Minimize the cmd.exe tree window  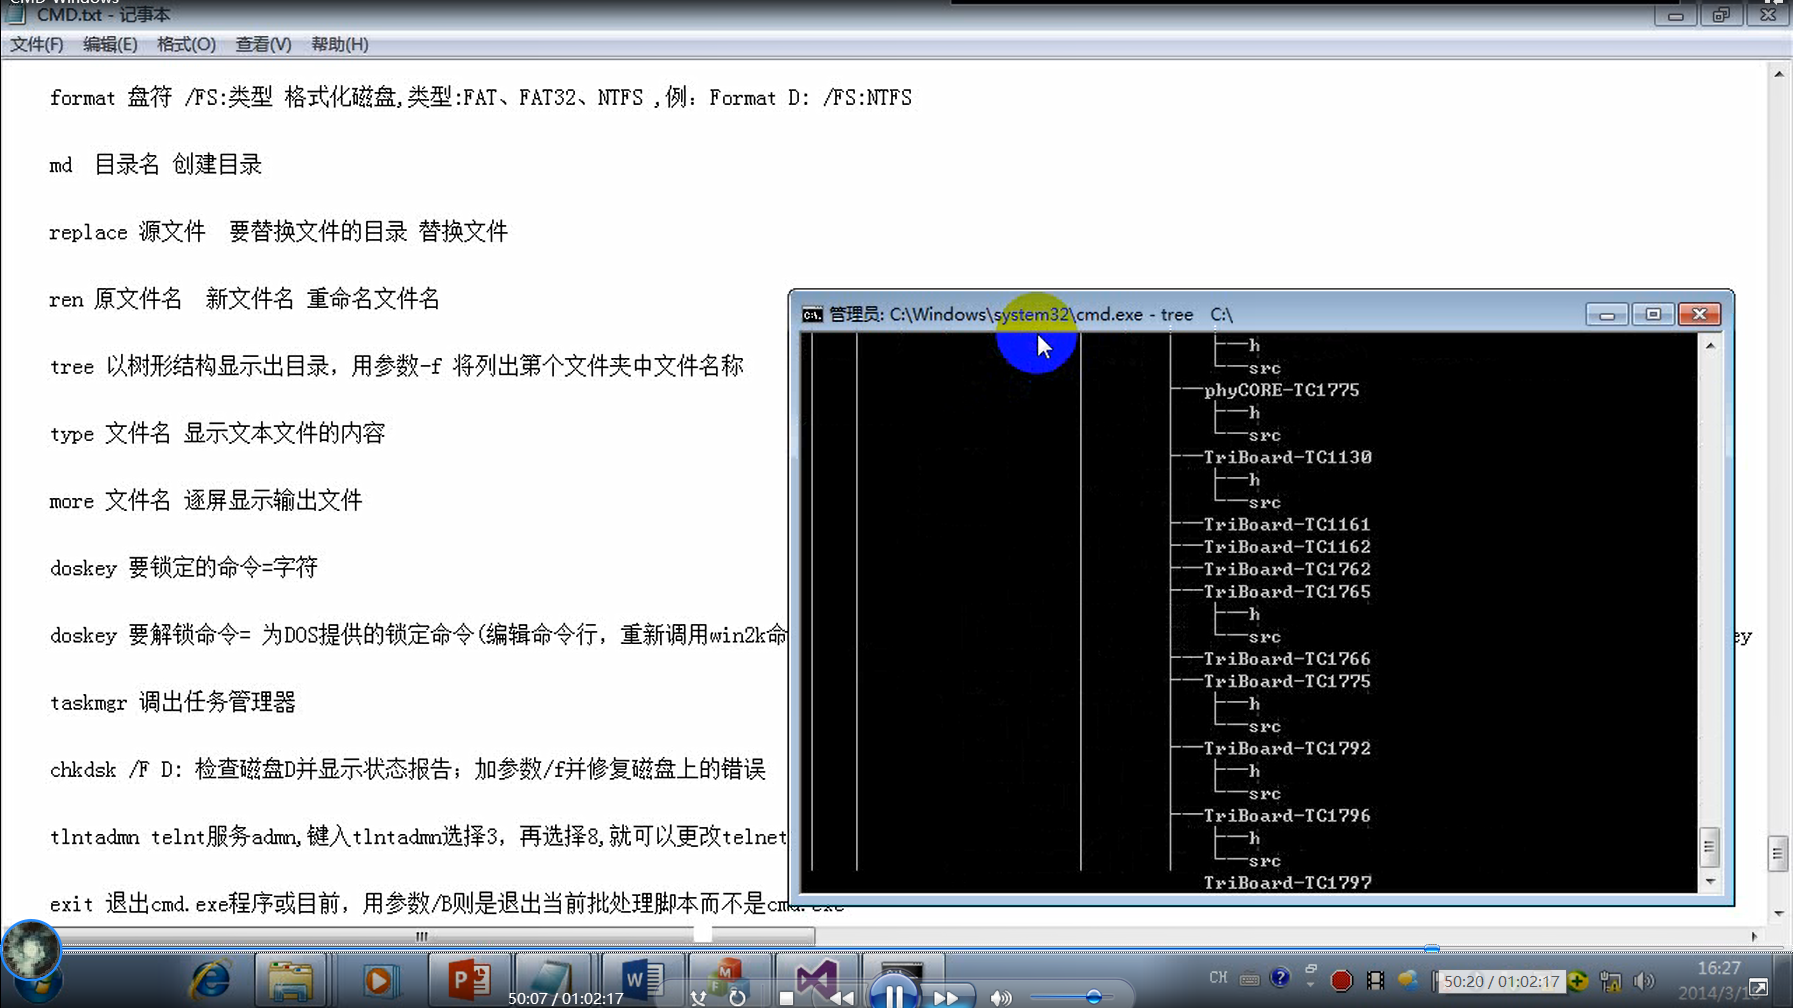point(1606,314)
